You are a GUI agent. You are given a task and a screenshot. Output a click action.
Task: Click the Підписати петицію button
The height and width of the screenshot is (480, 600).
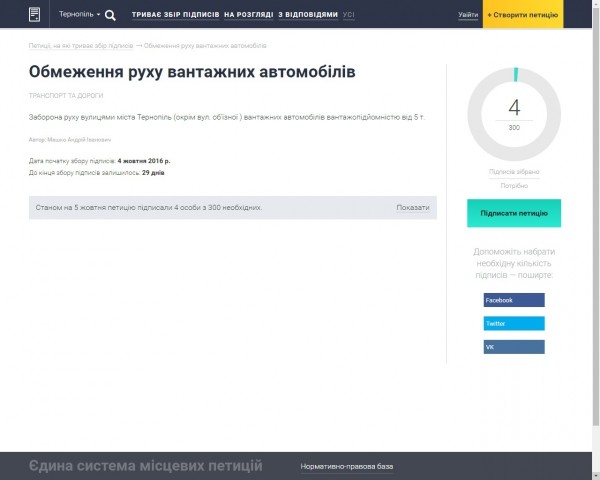(x=514, y=213)
